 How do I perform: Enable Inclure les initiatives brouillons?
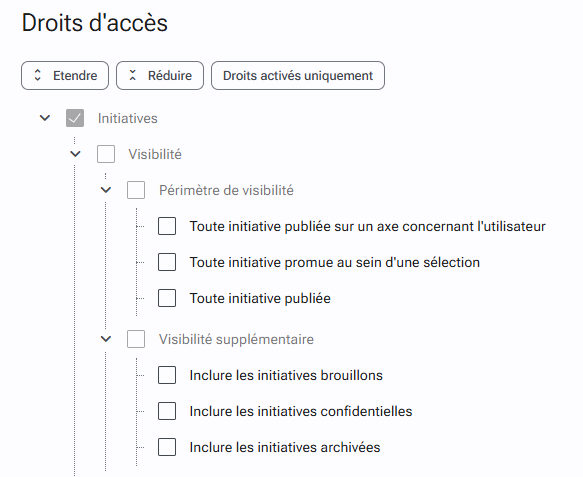pyautogui.click(x=167, y=375)
